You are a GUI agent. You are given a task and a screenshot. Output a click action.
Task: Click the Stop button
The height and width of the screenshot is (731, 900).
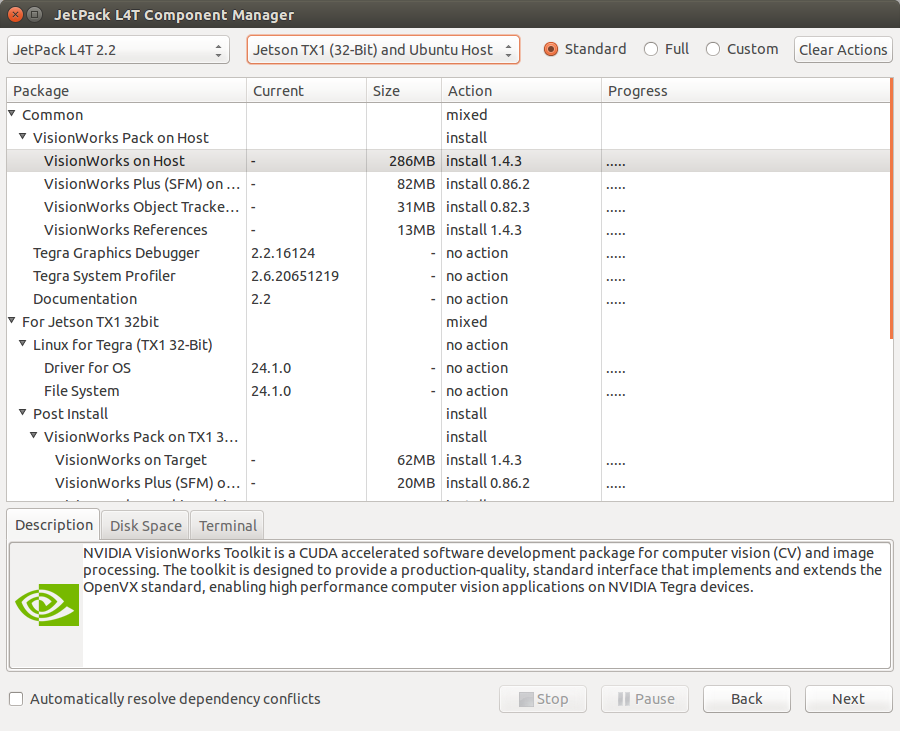[x=542, y=699]
